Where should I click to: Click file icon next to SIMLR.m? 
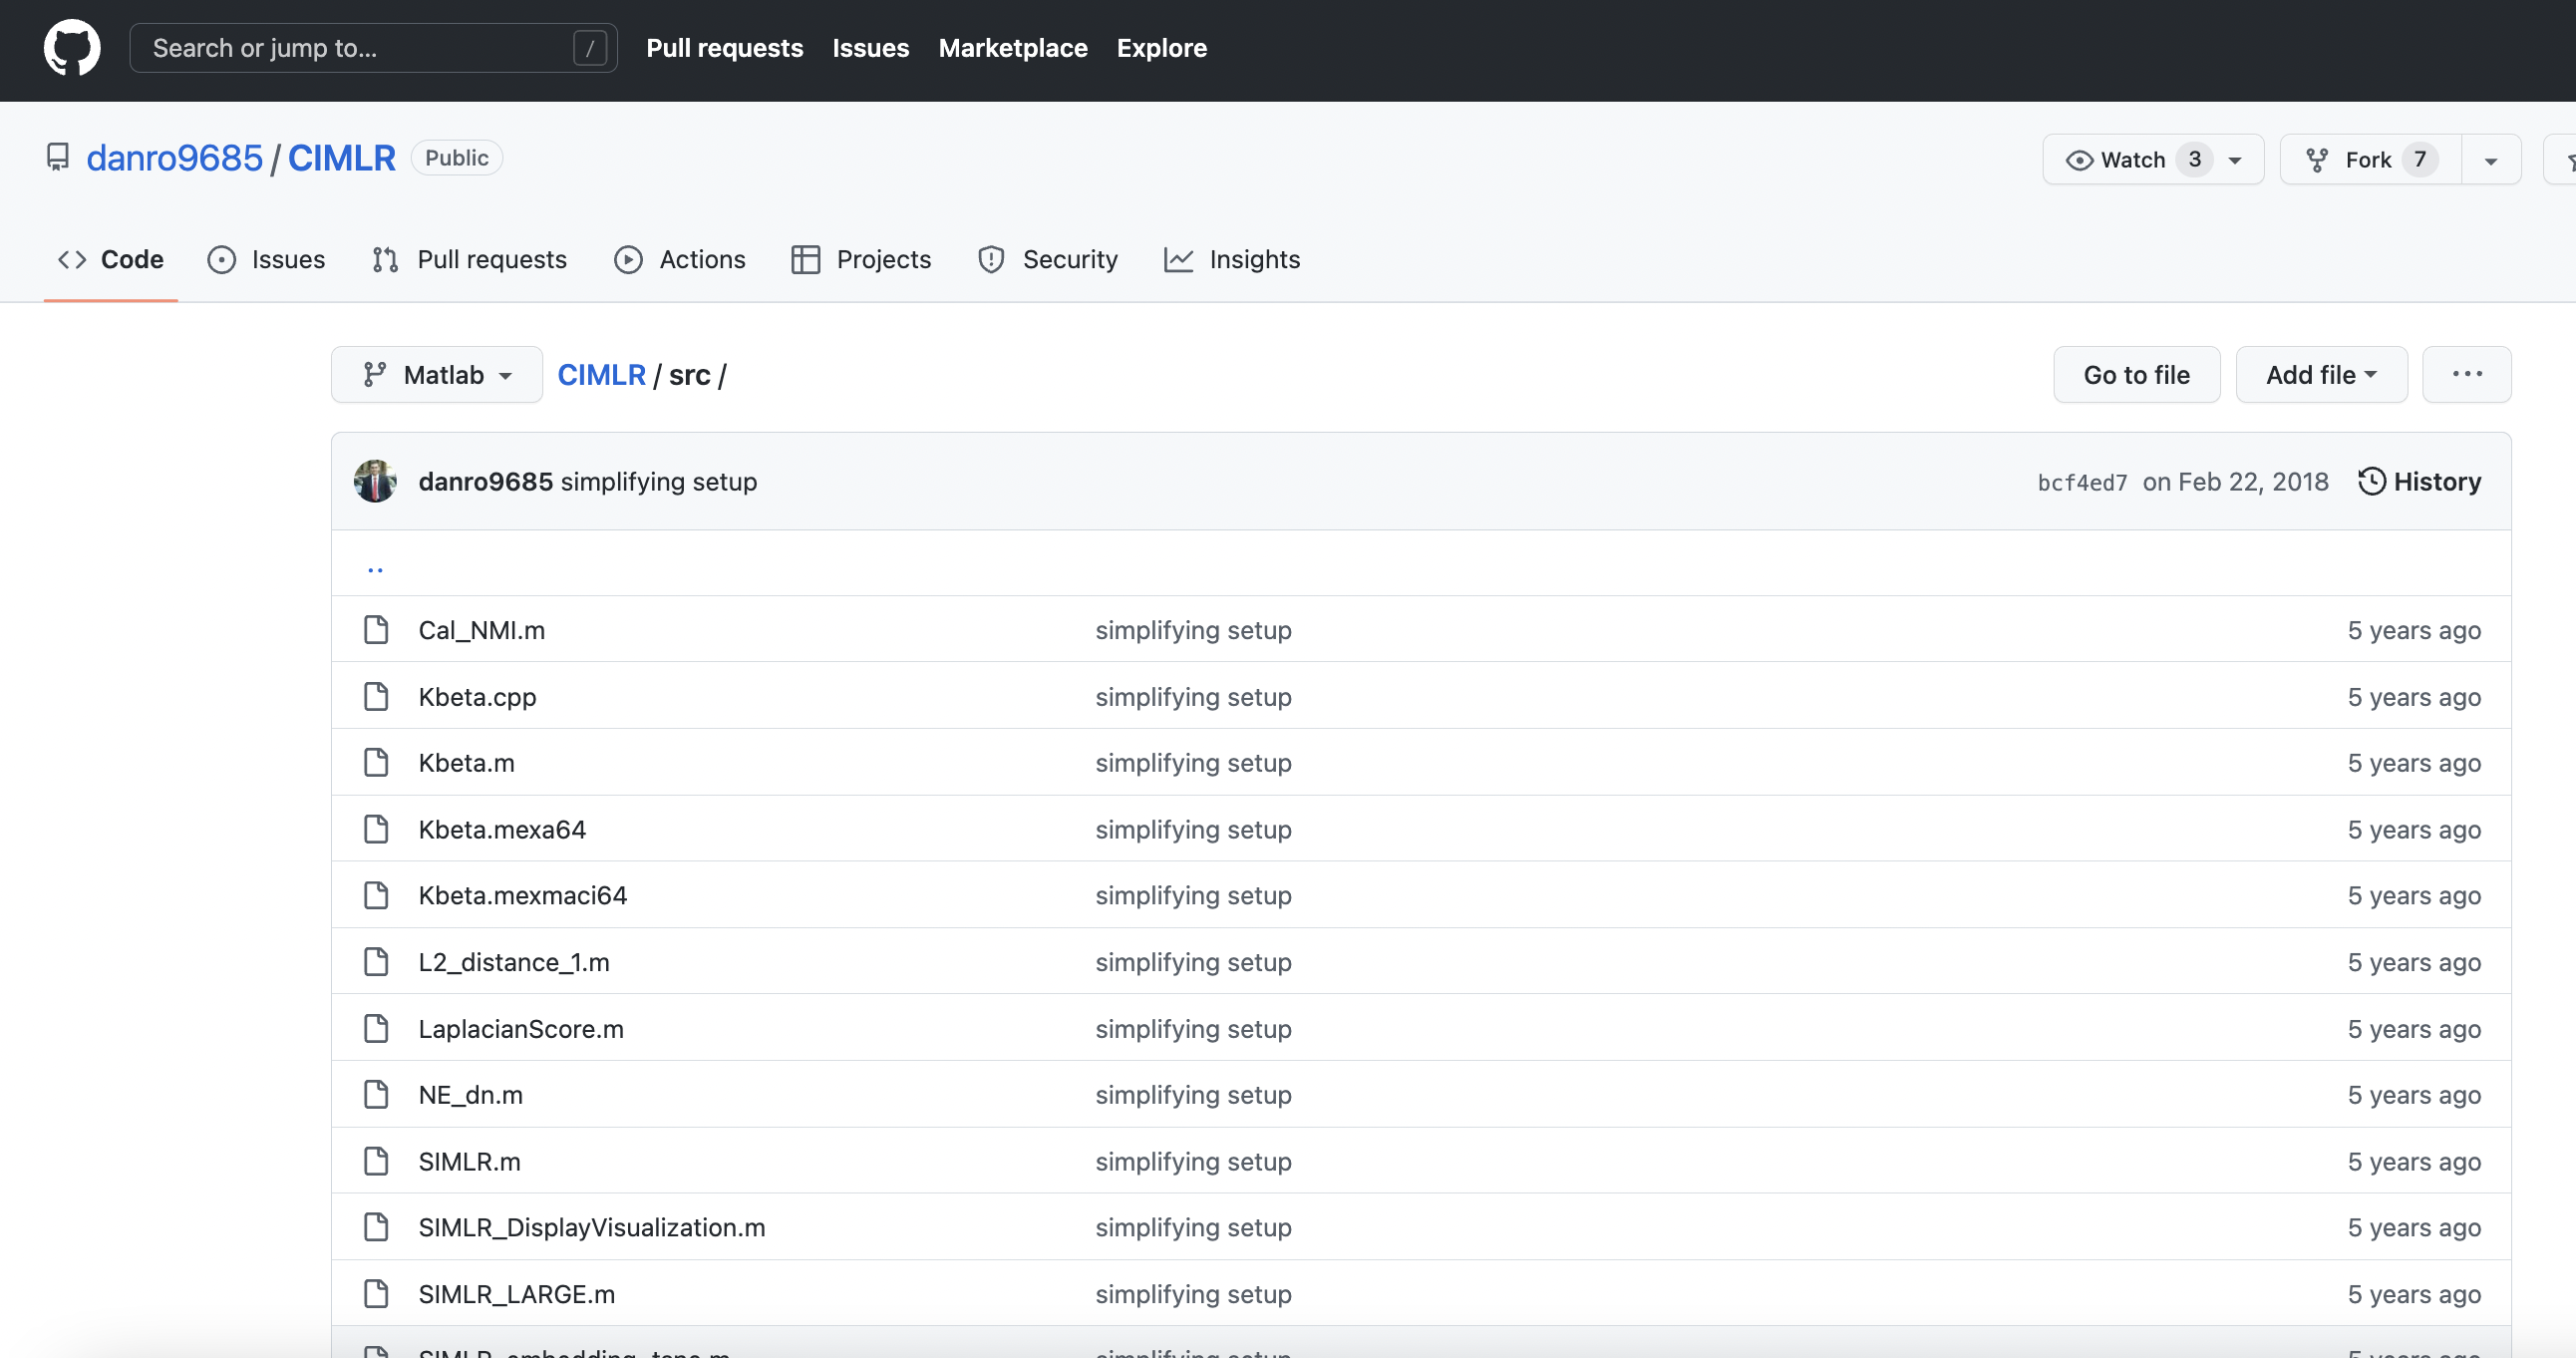(x=376, y=1161)
